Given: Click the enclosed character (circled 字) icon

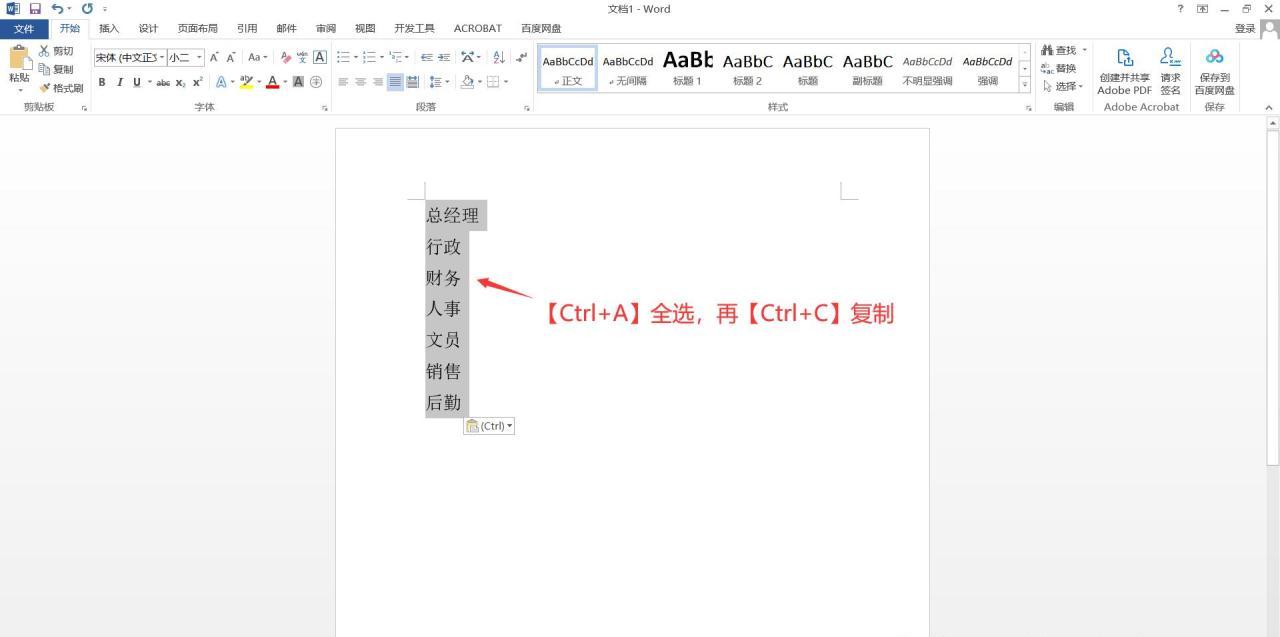Looking at the screenshot, I should click(x=316, y=82).
